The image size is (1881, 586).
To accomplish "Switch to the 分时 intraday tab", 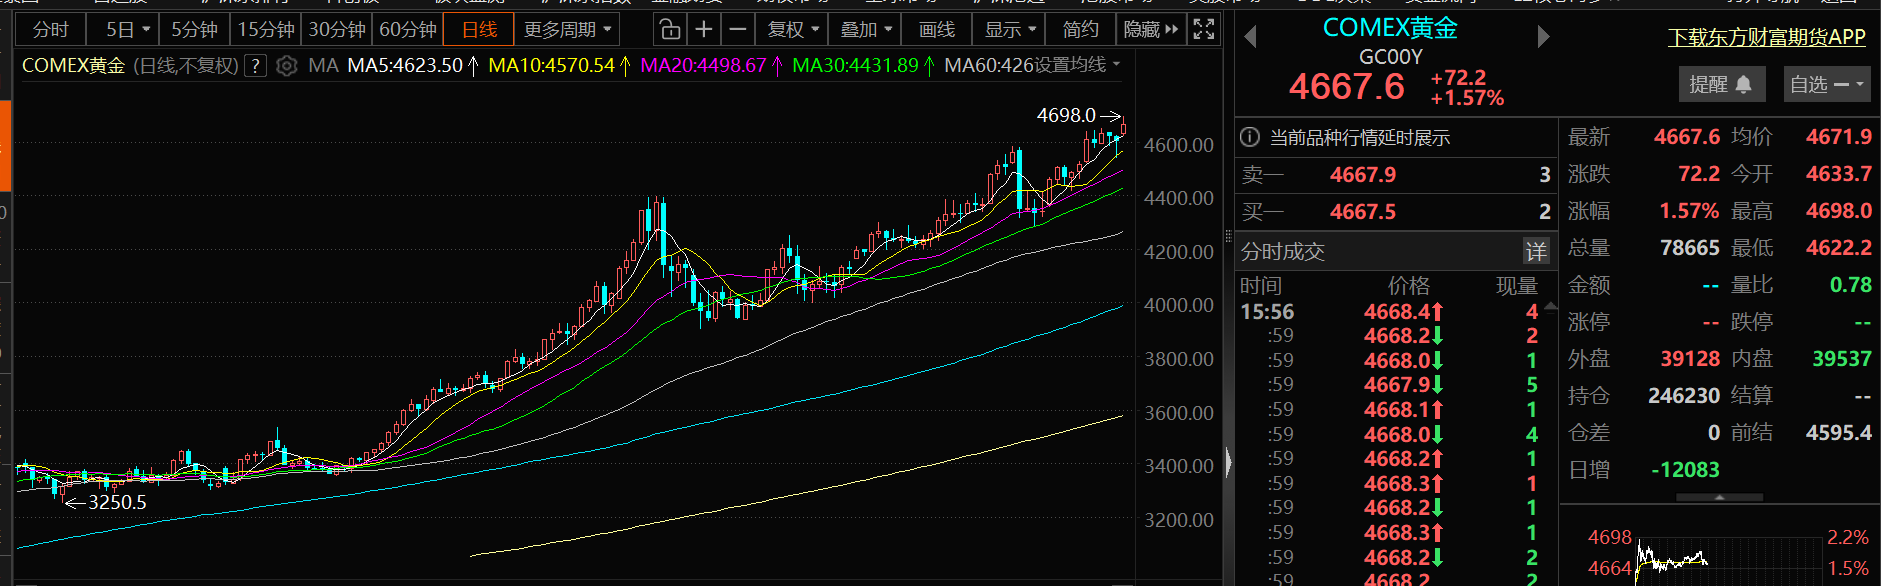I will coord(50,30).
